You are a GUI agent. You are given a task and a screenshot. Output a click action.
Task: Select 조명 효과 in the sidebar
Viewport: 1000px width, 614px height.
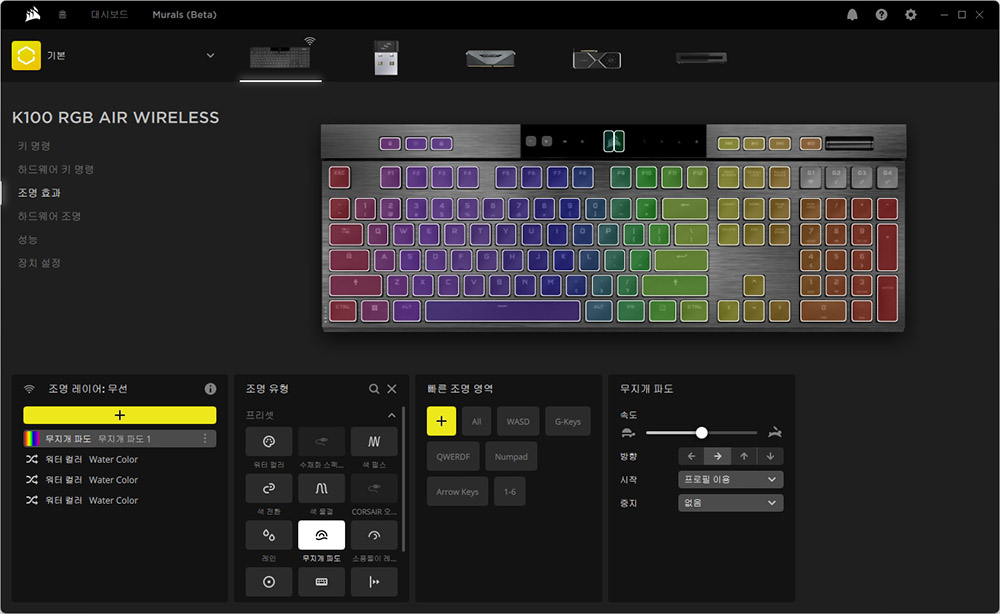[x=39, y=193]
